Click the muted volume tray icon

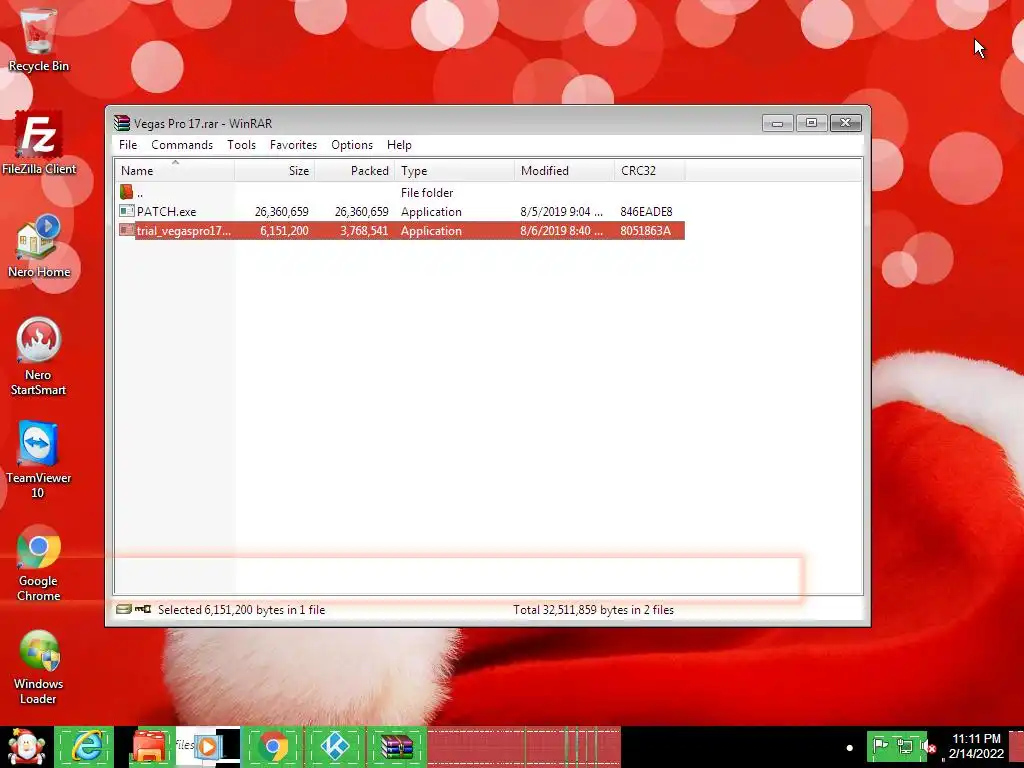click(x=928, y=745)
